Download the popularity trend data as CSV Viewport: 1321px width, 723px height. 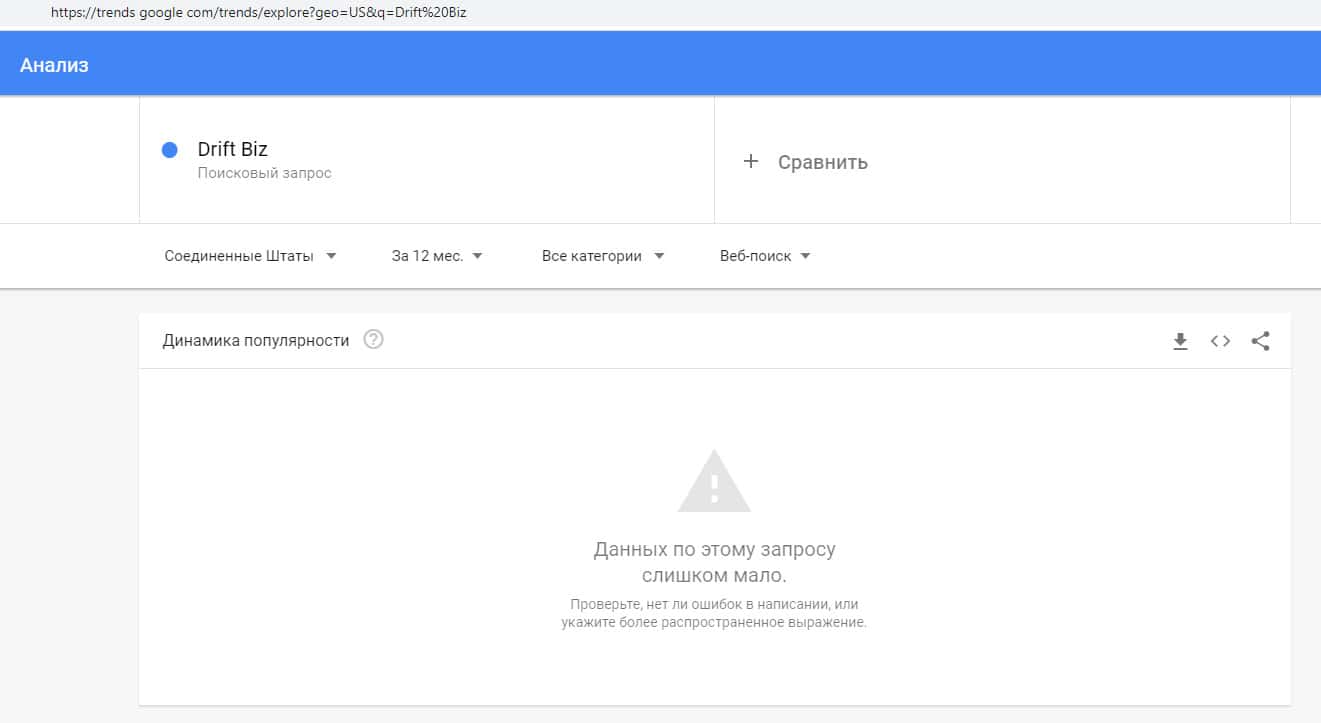point(1180,341)
